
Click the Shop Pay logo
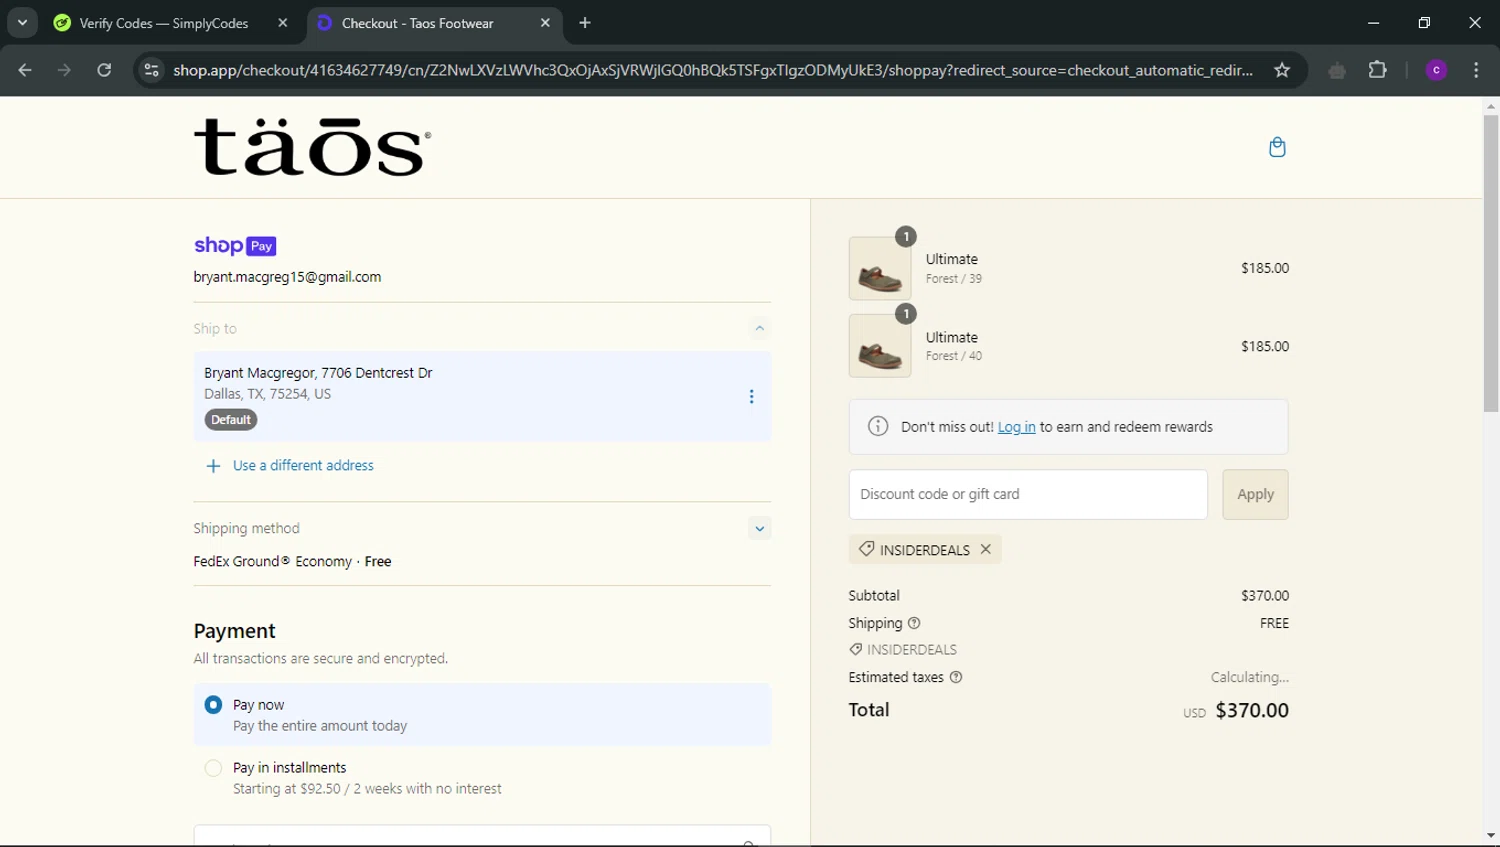pos(235,245)
